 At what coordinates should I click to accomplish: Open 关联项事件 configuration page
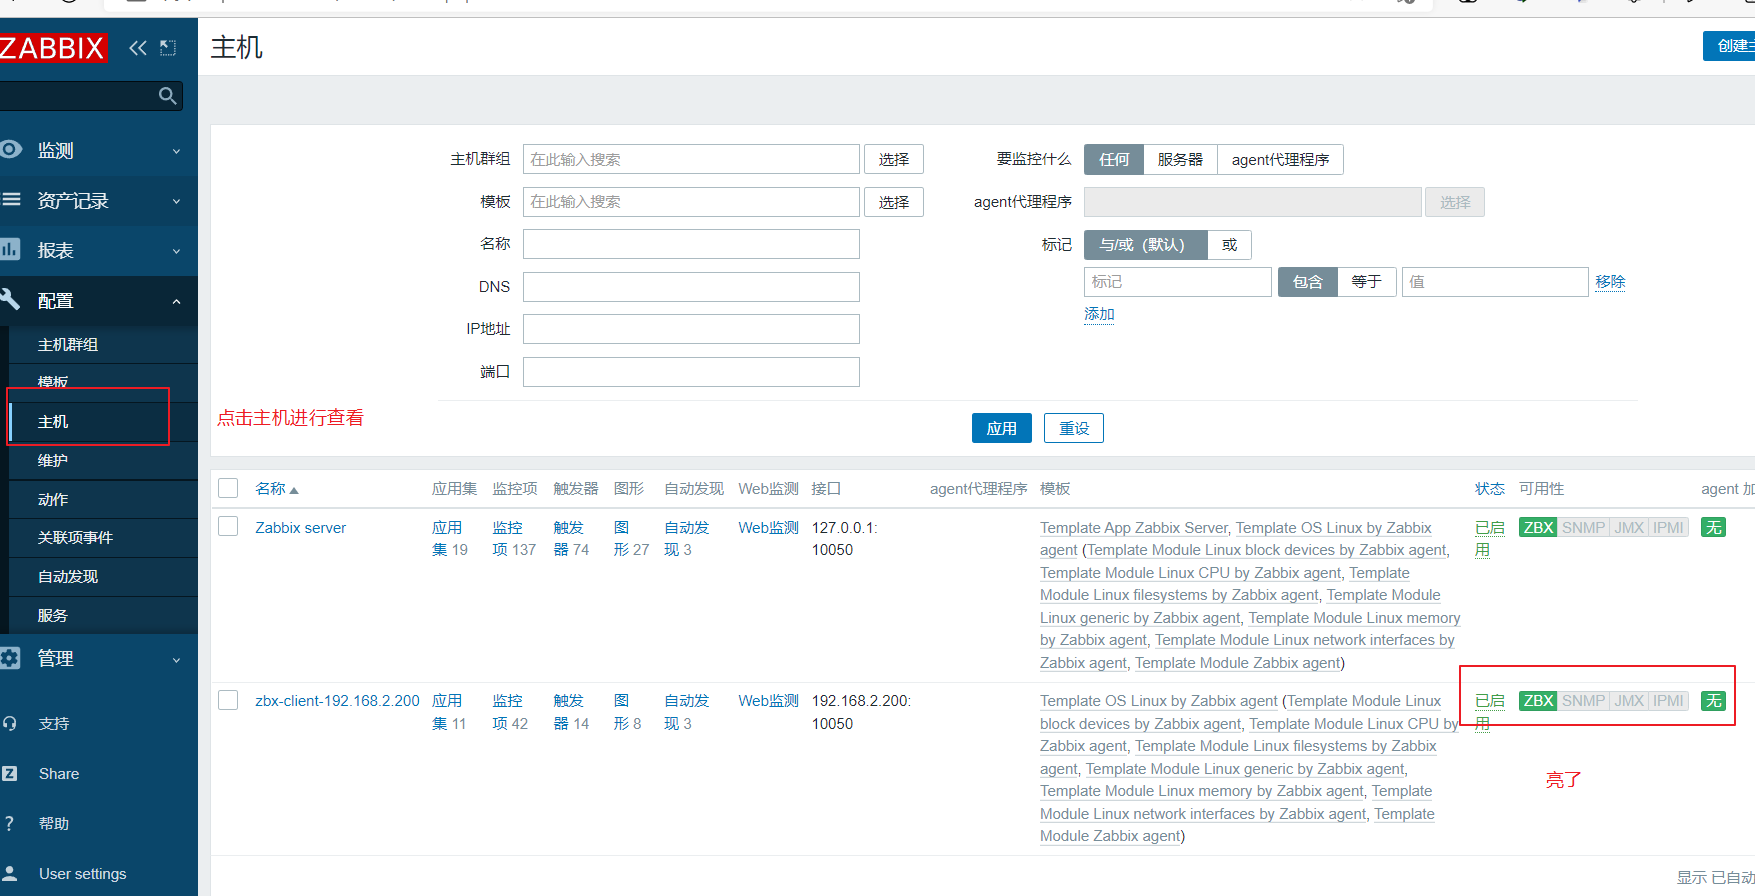(75, 537)
